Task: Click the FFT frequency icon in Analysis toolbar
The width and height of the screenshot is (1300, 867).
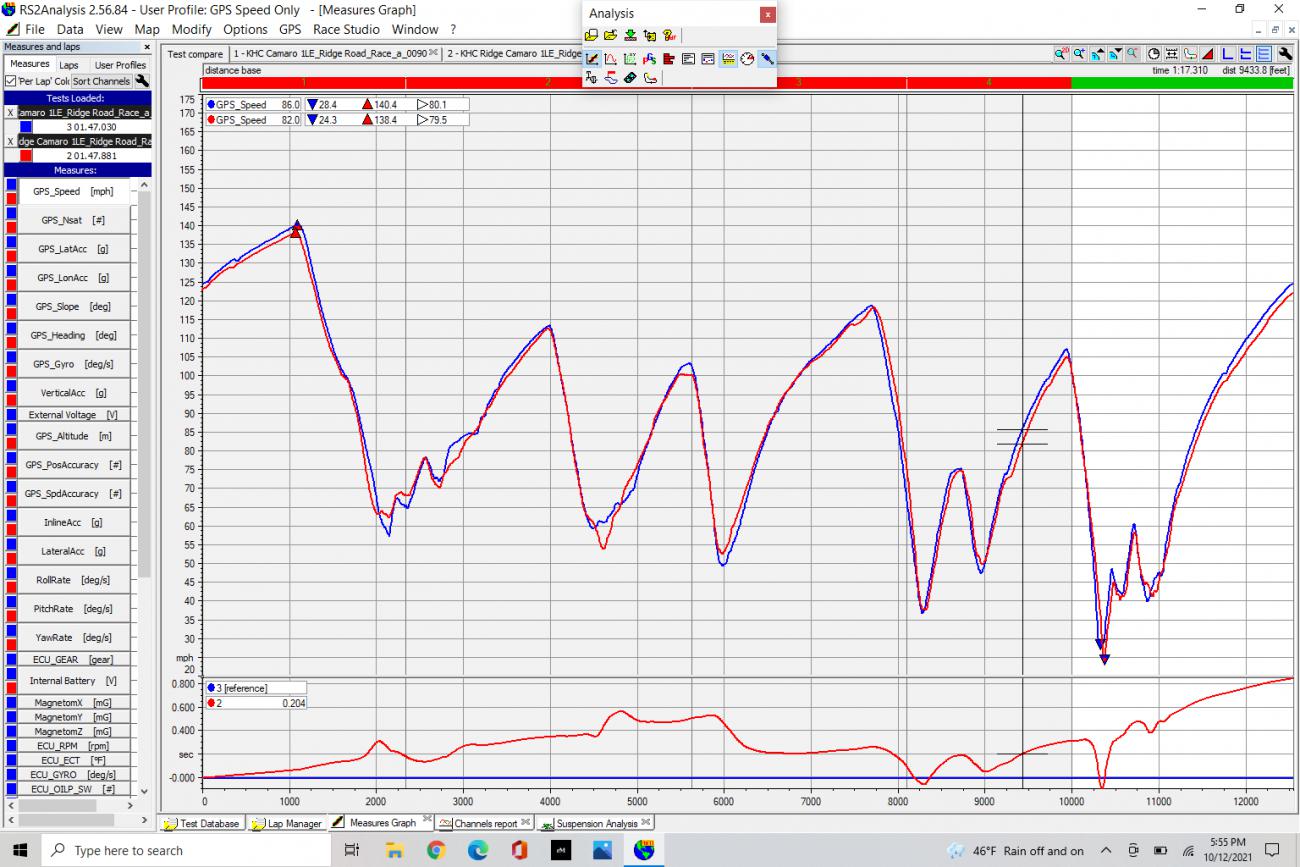Action: [591, 78]
